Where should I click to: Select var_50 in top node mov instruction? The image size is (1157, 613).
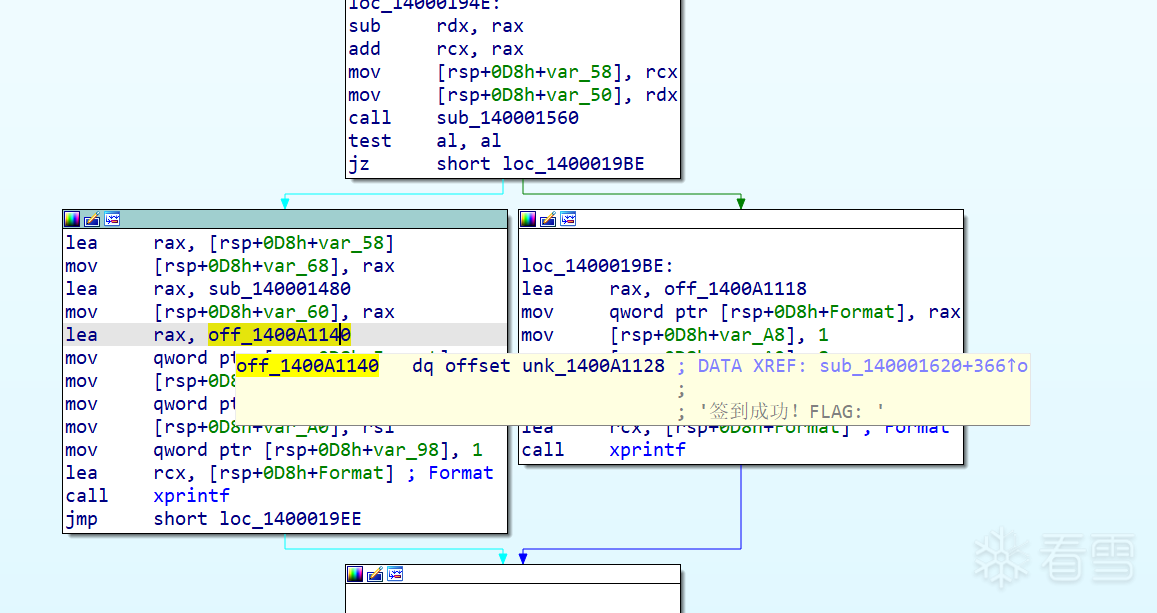[x=579, y=95]
